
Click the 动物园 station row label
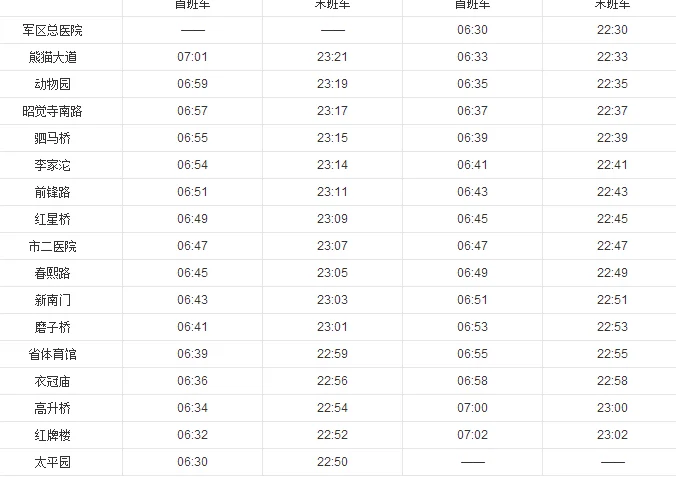coord(53,84)
